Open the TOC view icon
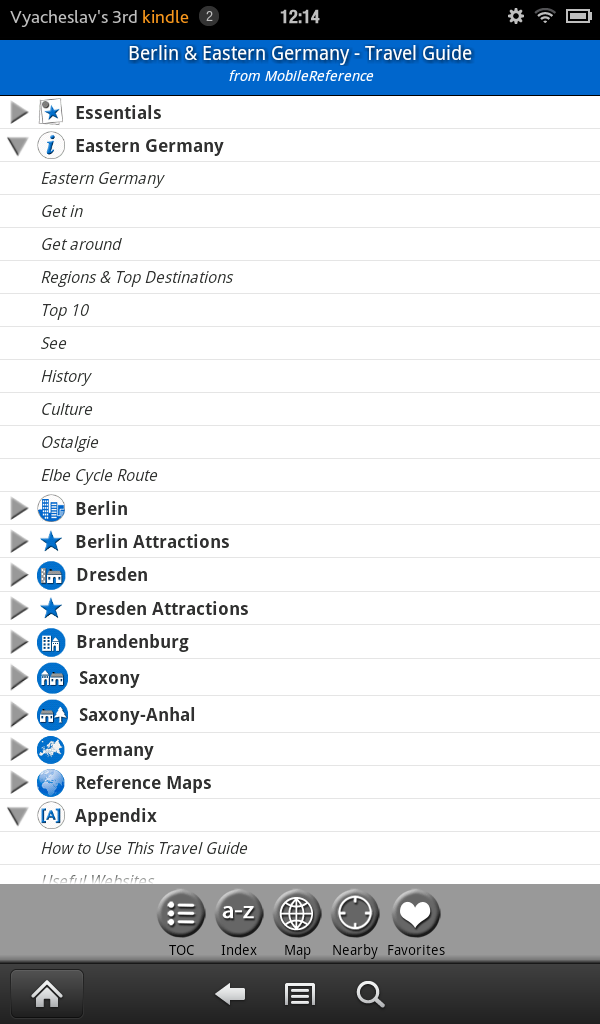600x1024 pixels. point(181,914)
